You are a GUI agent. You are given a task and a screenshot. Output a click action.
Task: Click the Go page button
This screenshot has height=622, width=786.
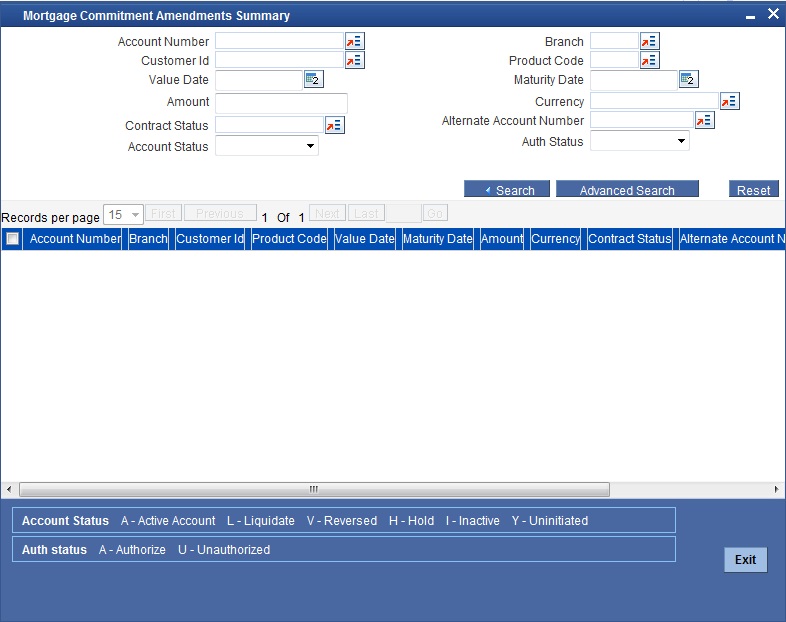(x=435, y=213)
